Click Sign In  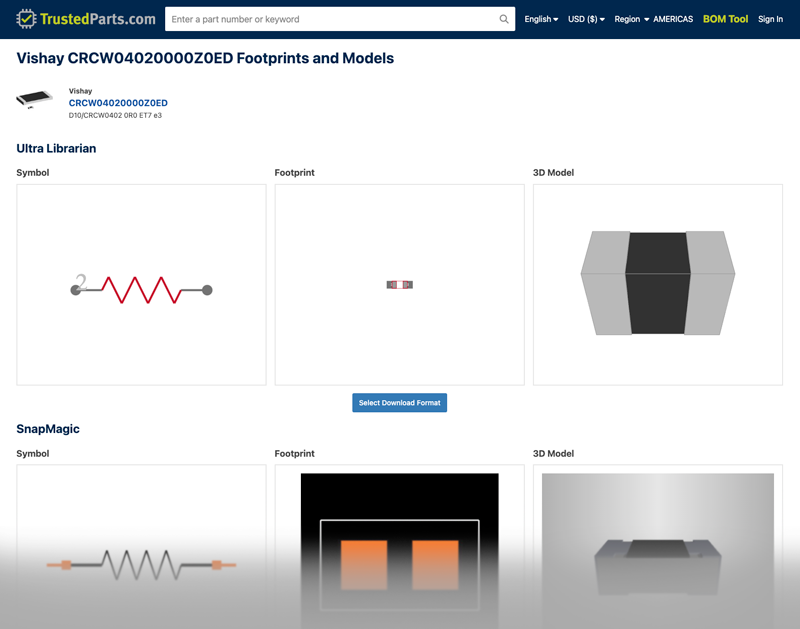pyautogui.click(x=770, y=19)
